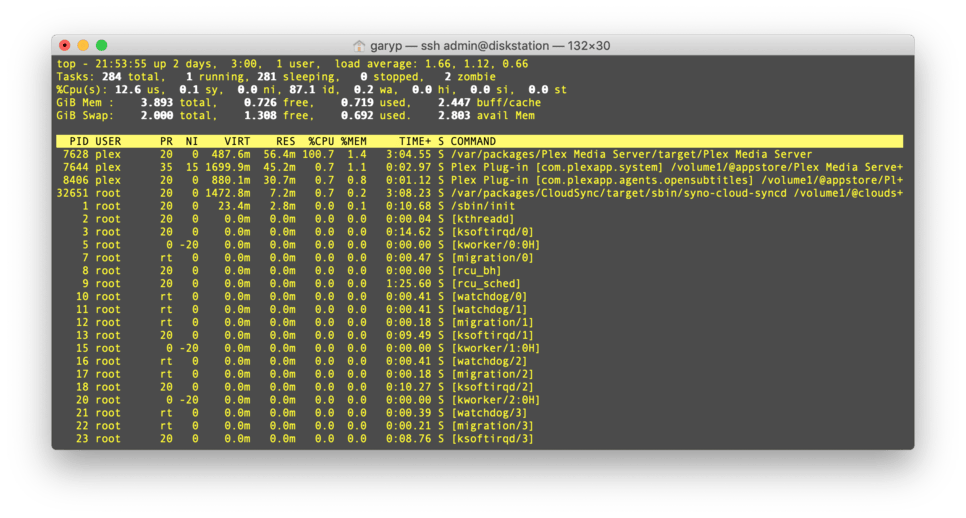Click the RES column header
The height and width of the screenshot is (518, 966).
tap(286, 141)
